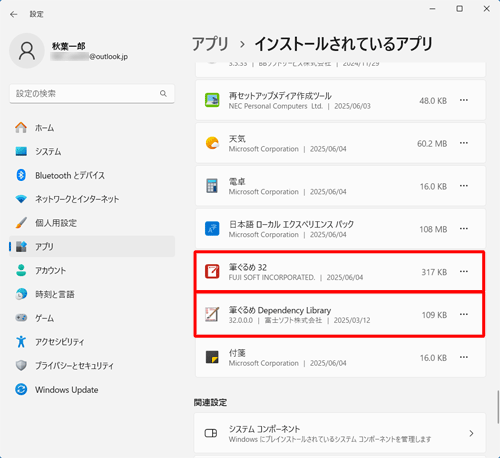Click the 電卓 calculator app icon
The height and width of the screenshot is (458, 500).
pos(212,186)
